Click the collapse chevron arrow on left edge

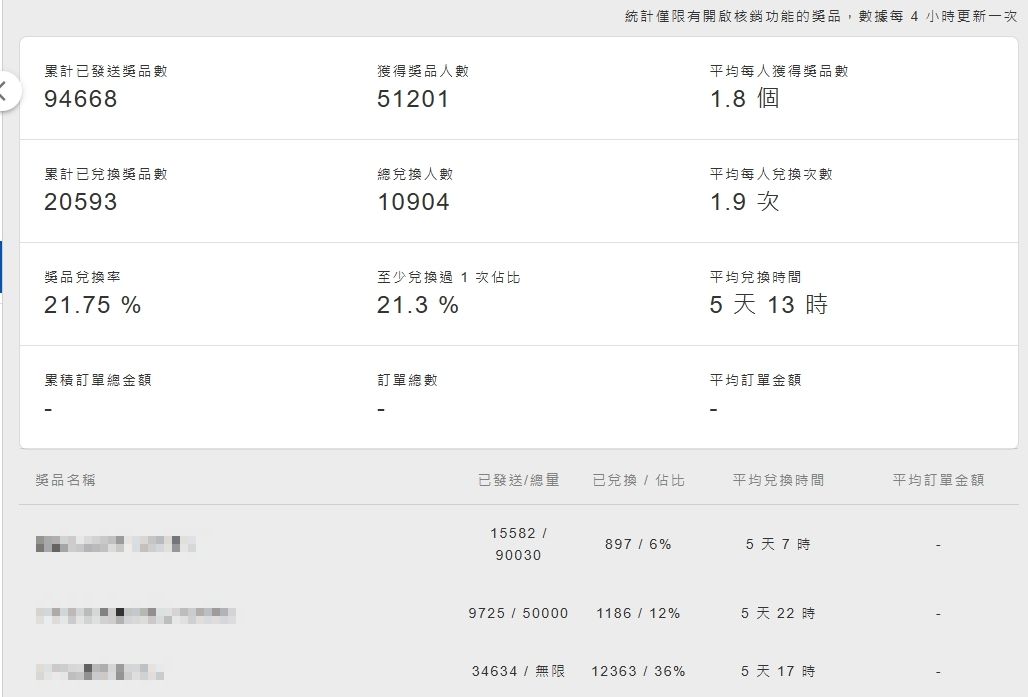pos(5,92)
